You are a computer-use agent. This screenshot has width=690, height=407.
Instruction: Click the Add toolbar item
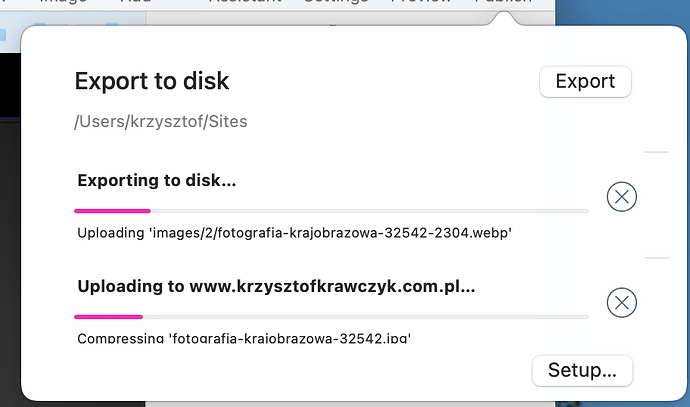pyautogui.click(x=134, y=3)
